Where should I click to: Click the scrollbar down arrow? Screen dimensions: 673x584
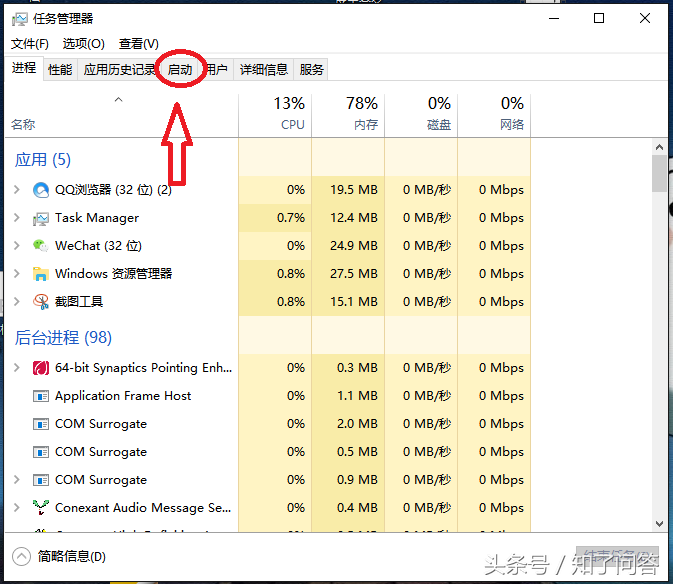[x=659, y=524]
